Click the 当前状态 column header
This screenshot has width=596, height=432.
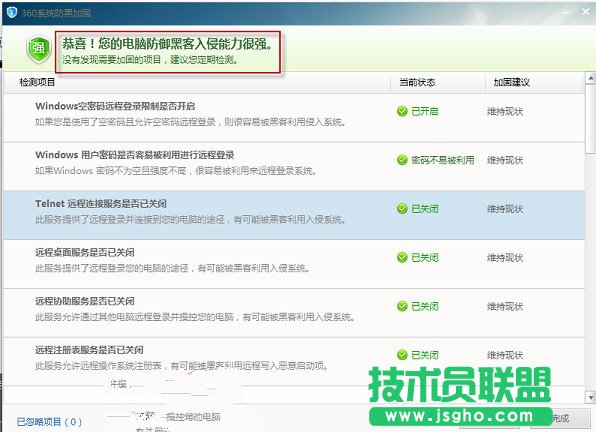coord(417,82)
